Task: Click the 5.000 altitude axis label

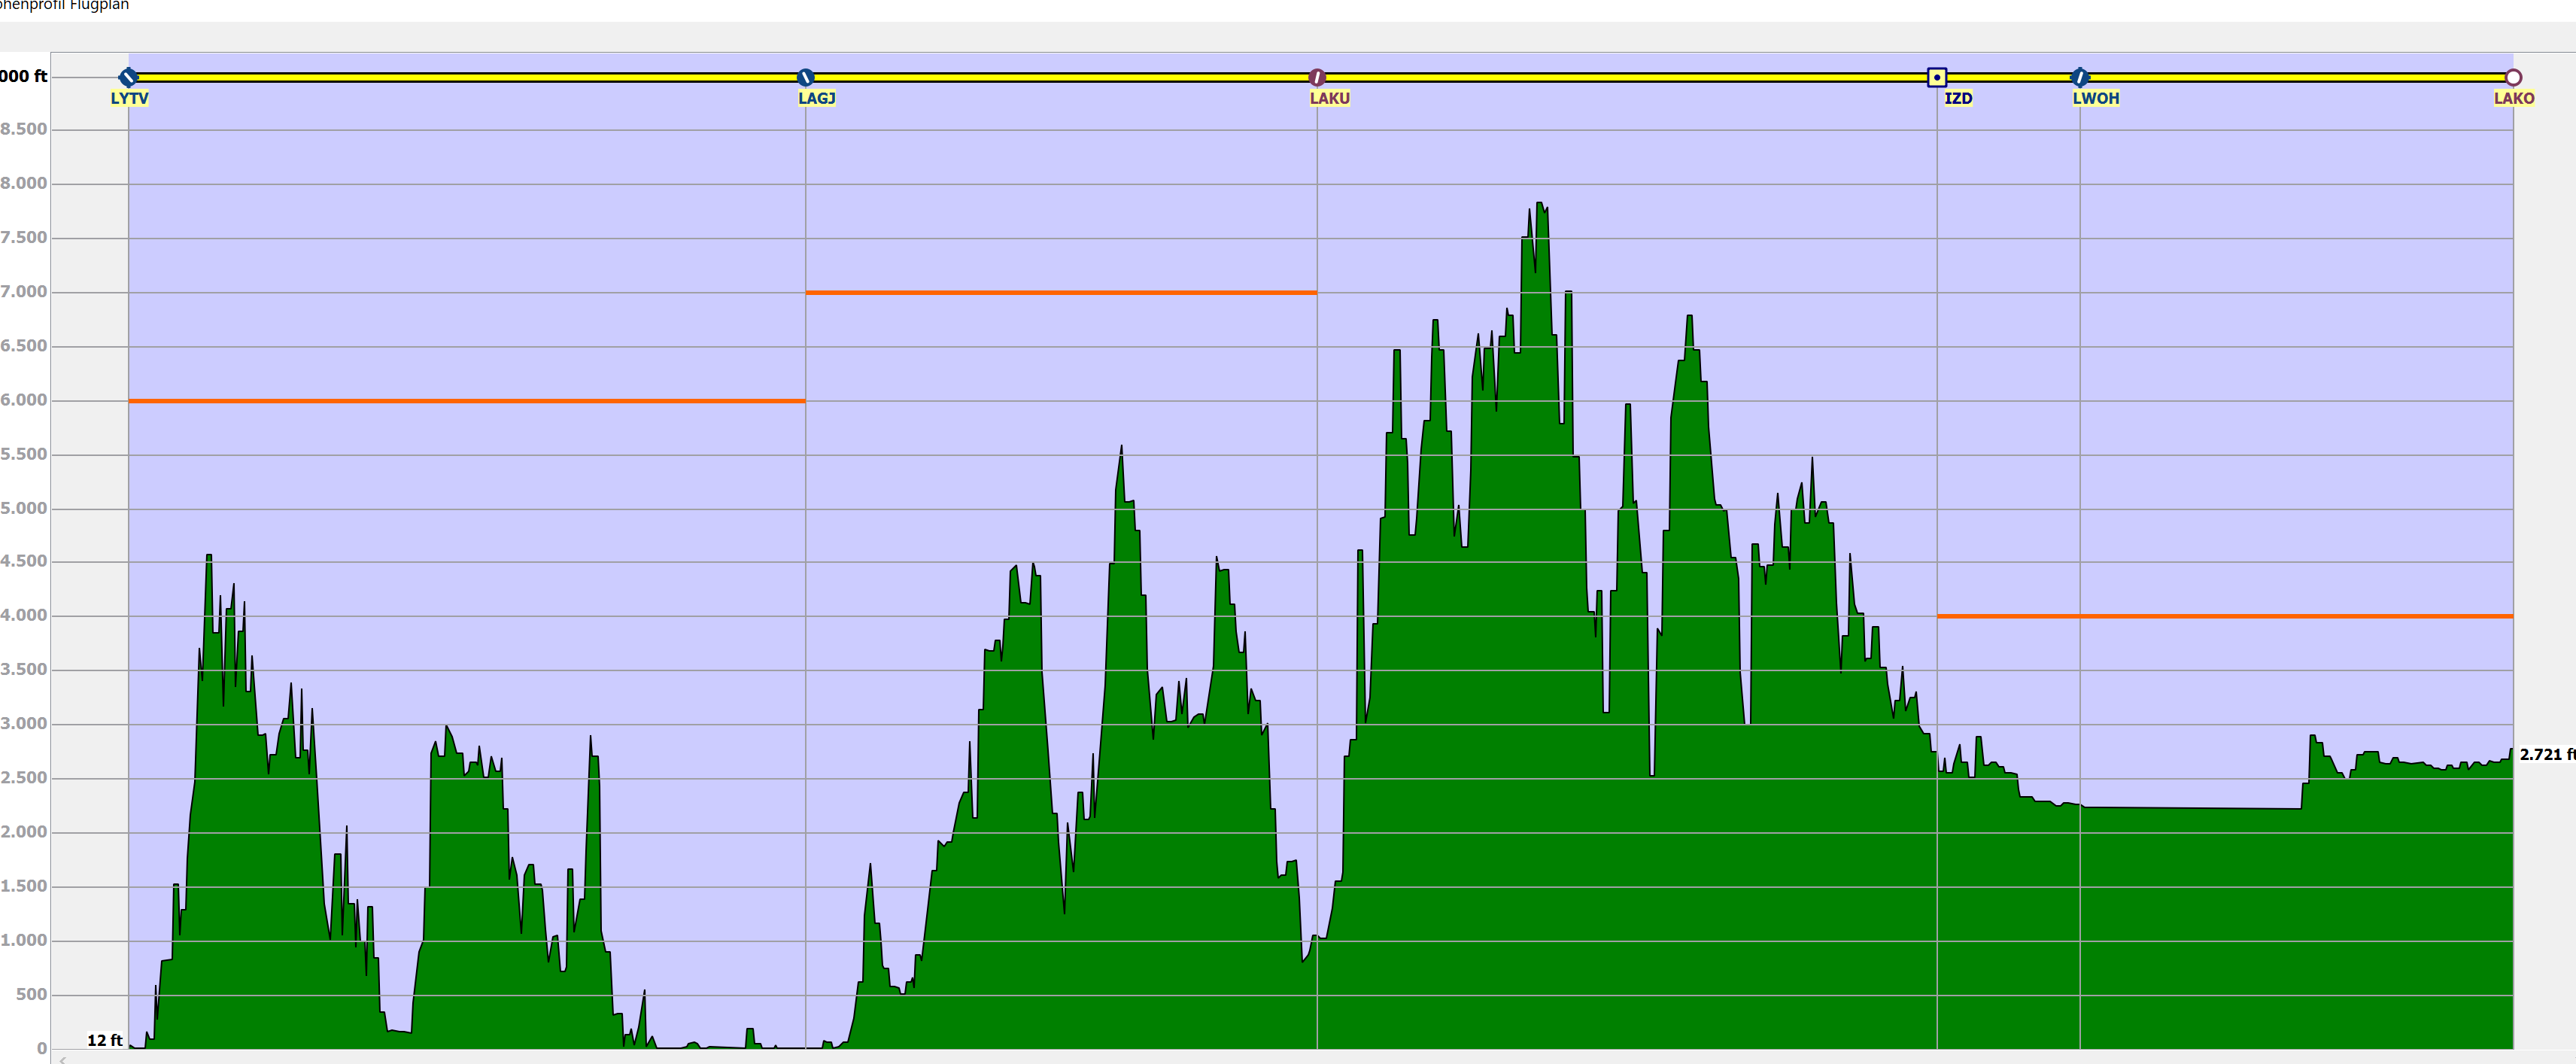Action: point(24,508)
